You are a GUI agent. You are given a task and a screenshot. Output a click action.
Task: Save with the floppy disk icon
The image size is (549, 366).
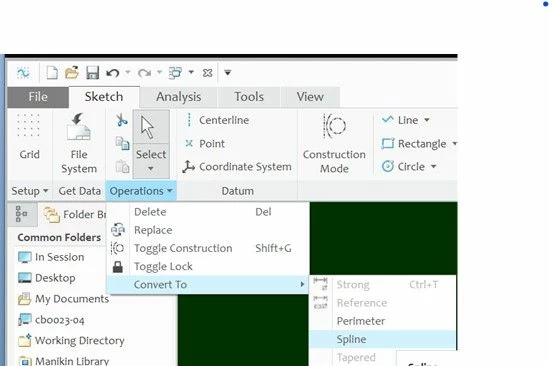click(x=92, y=73)
